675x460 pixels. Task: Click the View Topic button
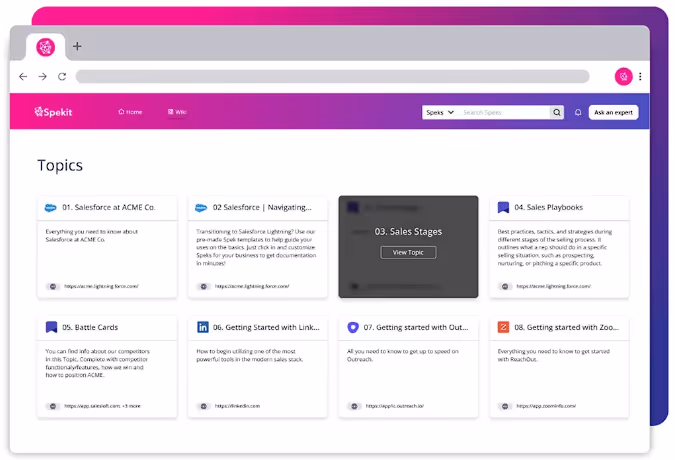pyautogui.click(x=408, y=253)
